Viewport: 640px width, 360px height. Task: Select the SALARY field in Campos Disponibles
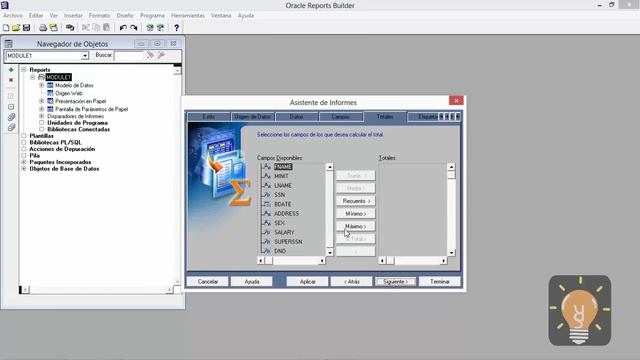[284, 232]
